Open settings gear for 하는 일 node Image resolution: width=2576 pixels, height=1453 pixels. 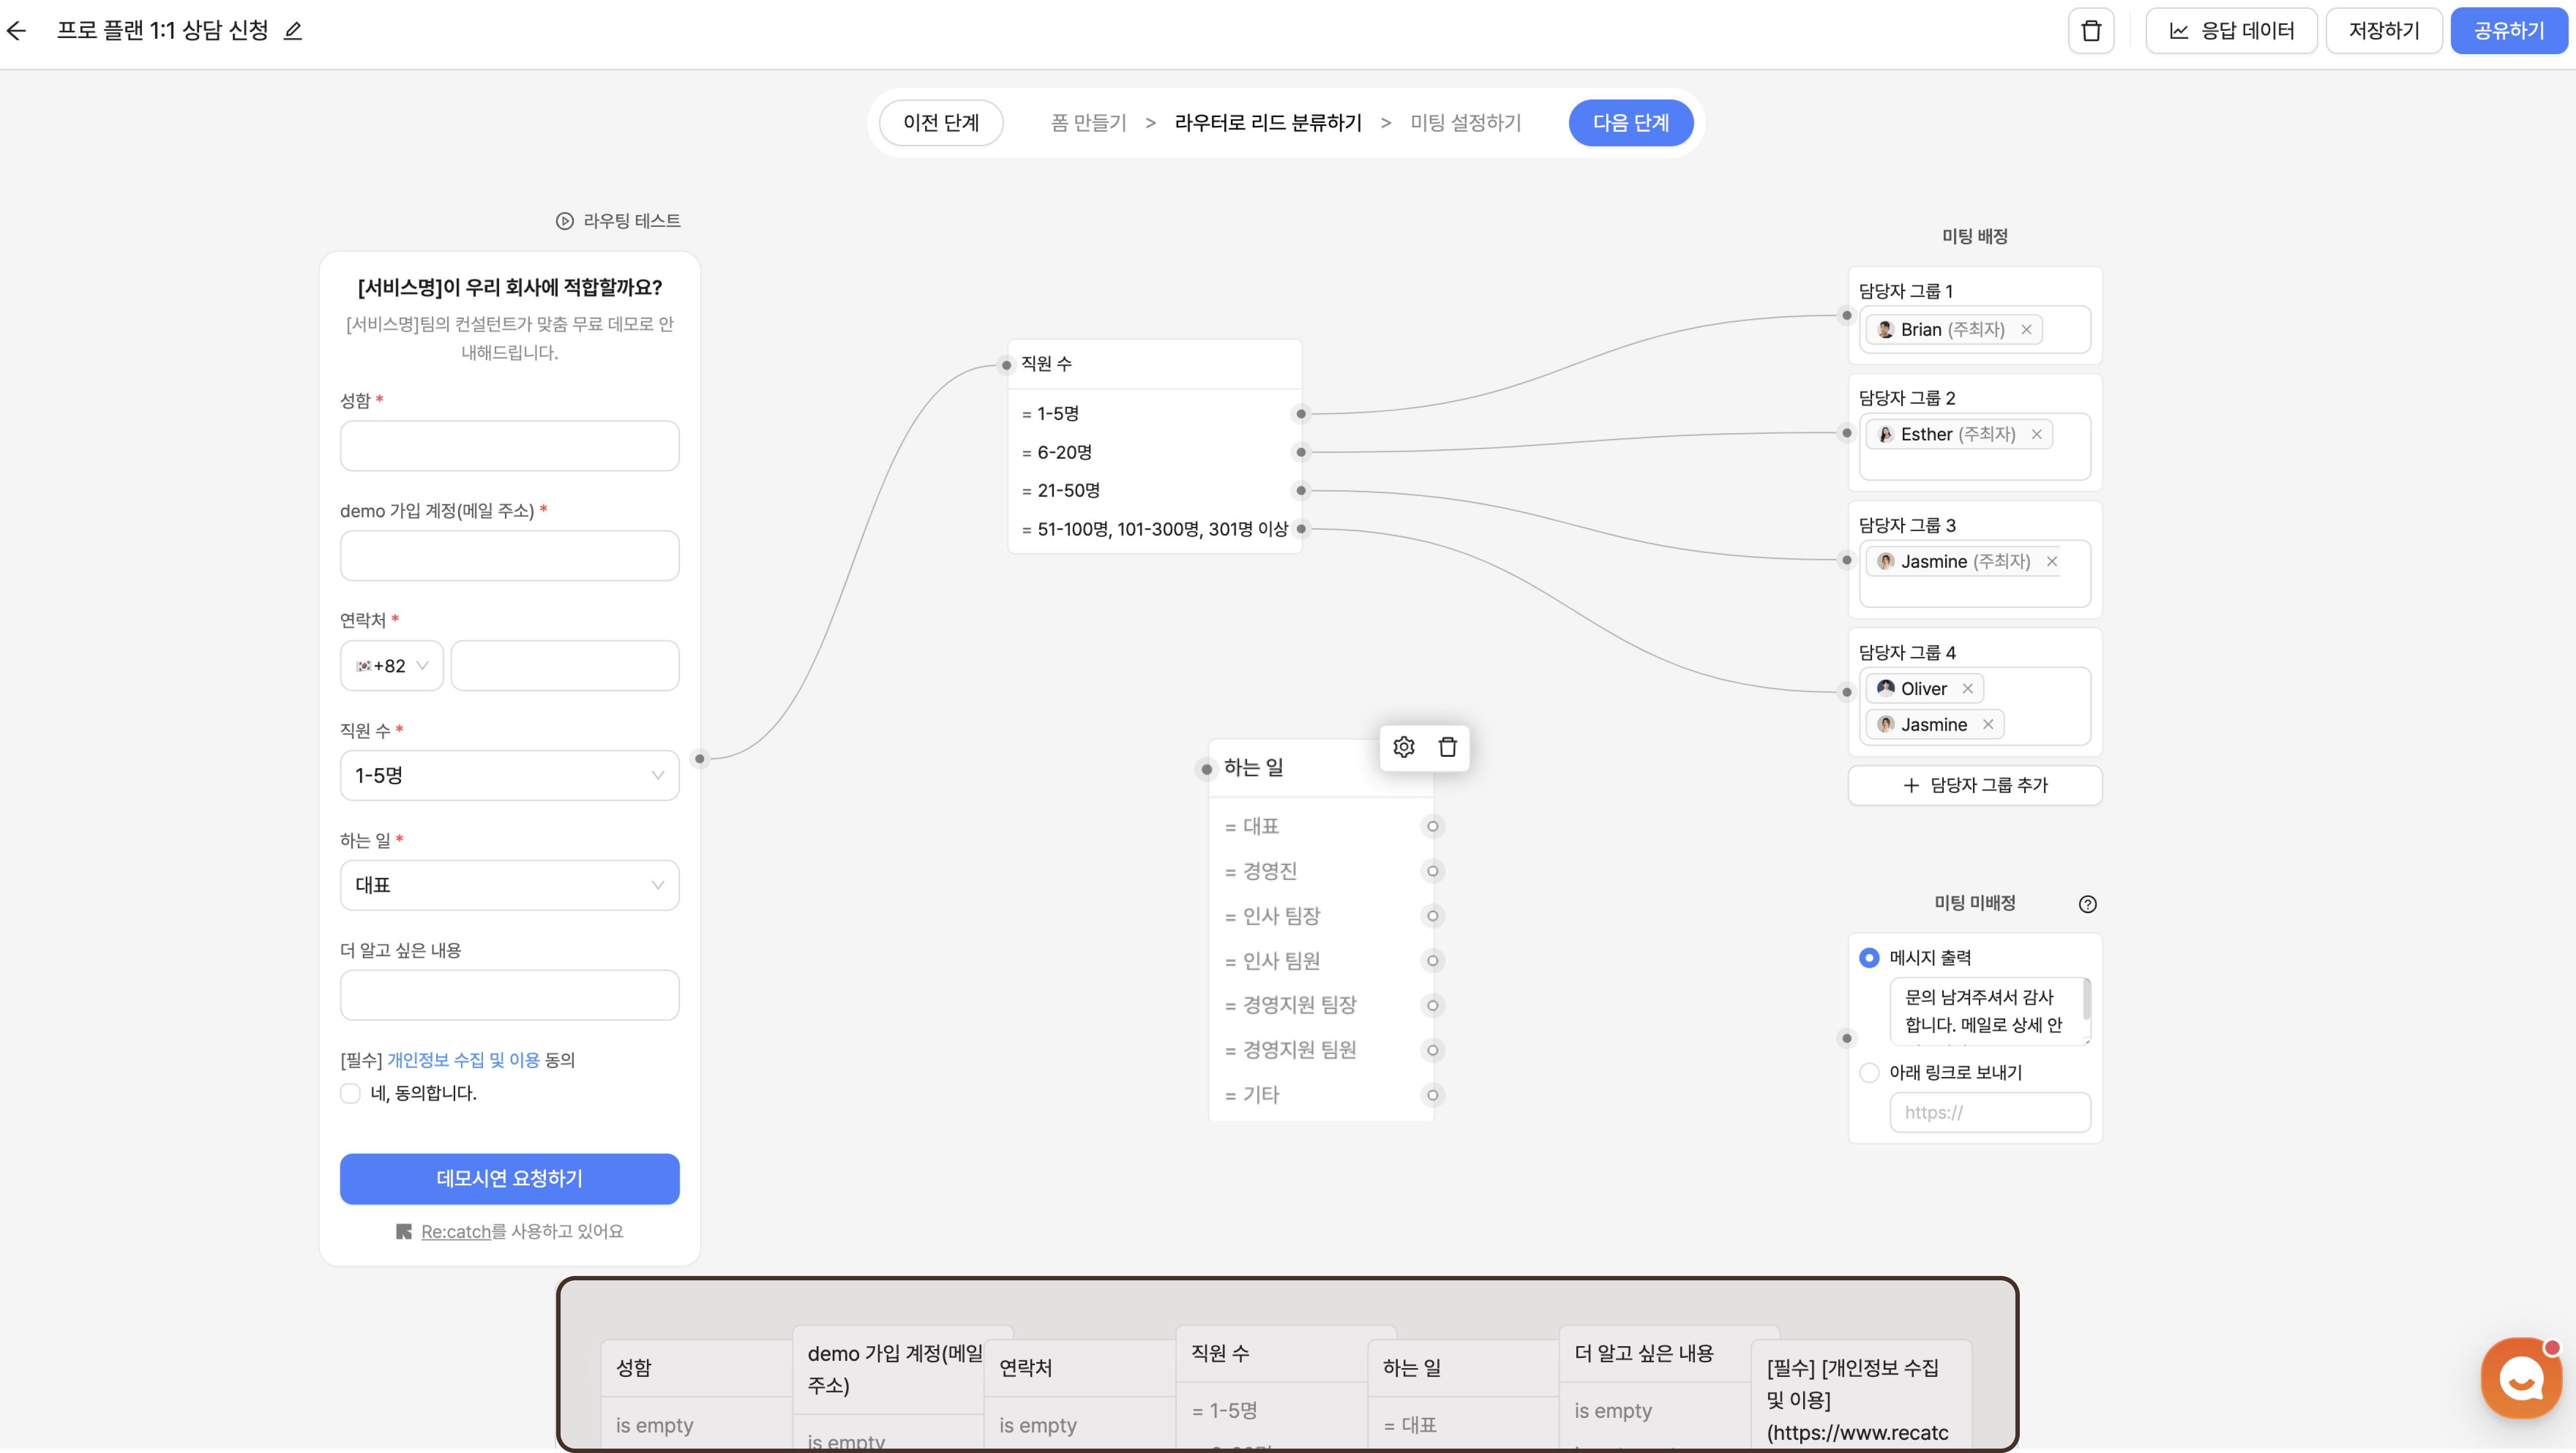point(1403,747)
